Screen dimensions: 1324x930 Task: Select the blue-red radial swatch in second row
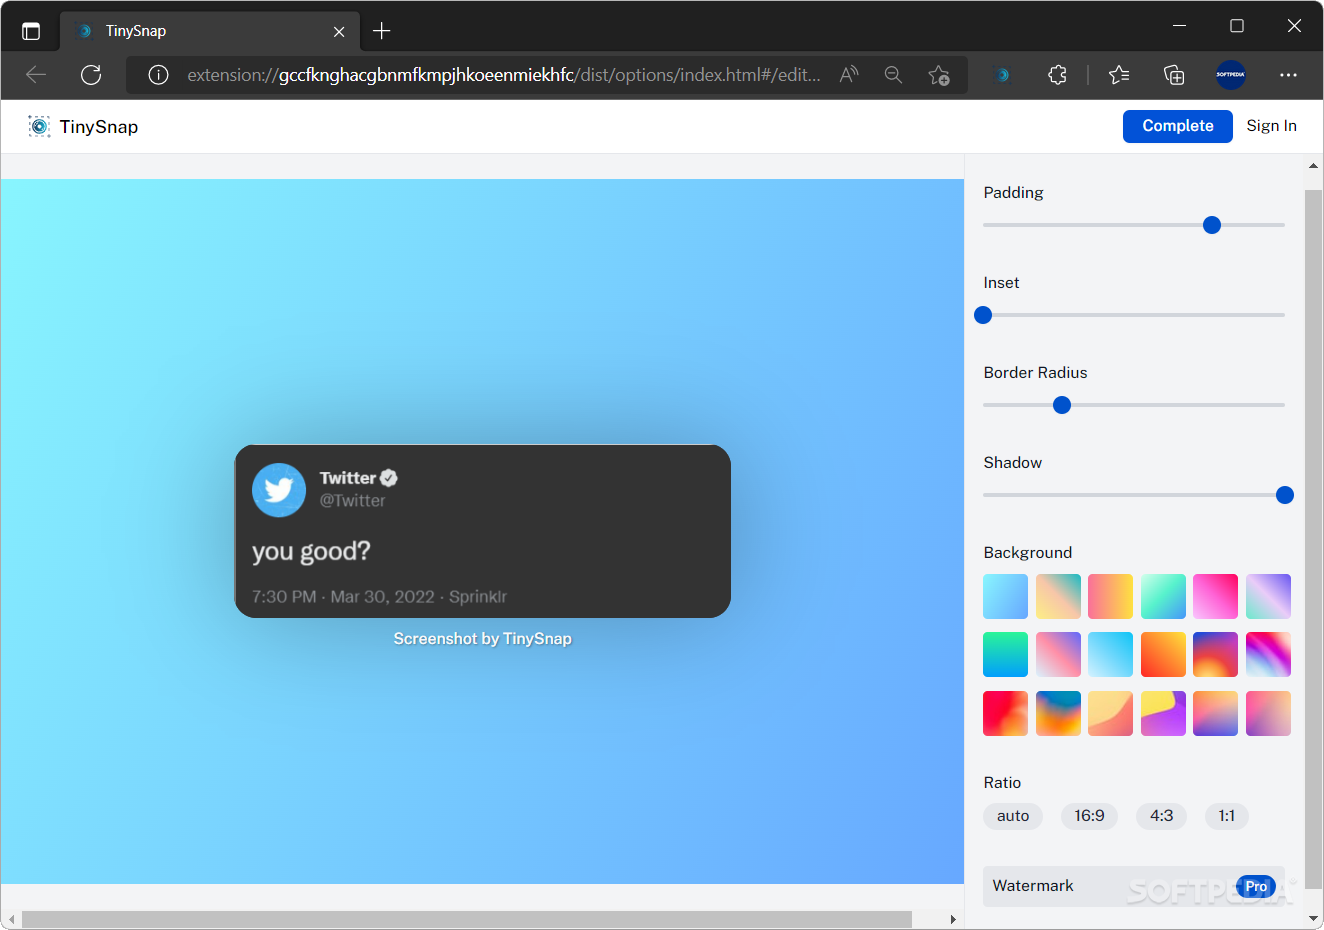point(1215,655)
